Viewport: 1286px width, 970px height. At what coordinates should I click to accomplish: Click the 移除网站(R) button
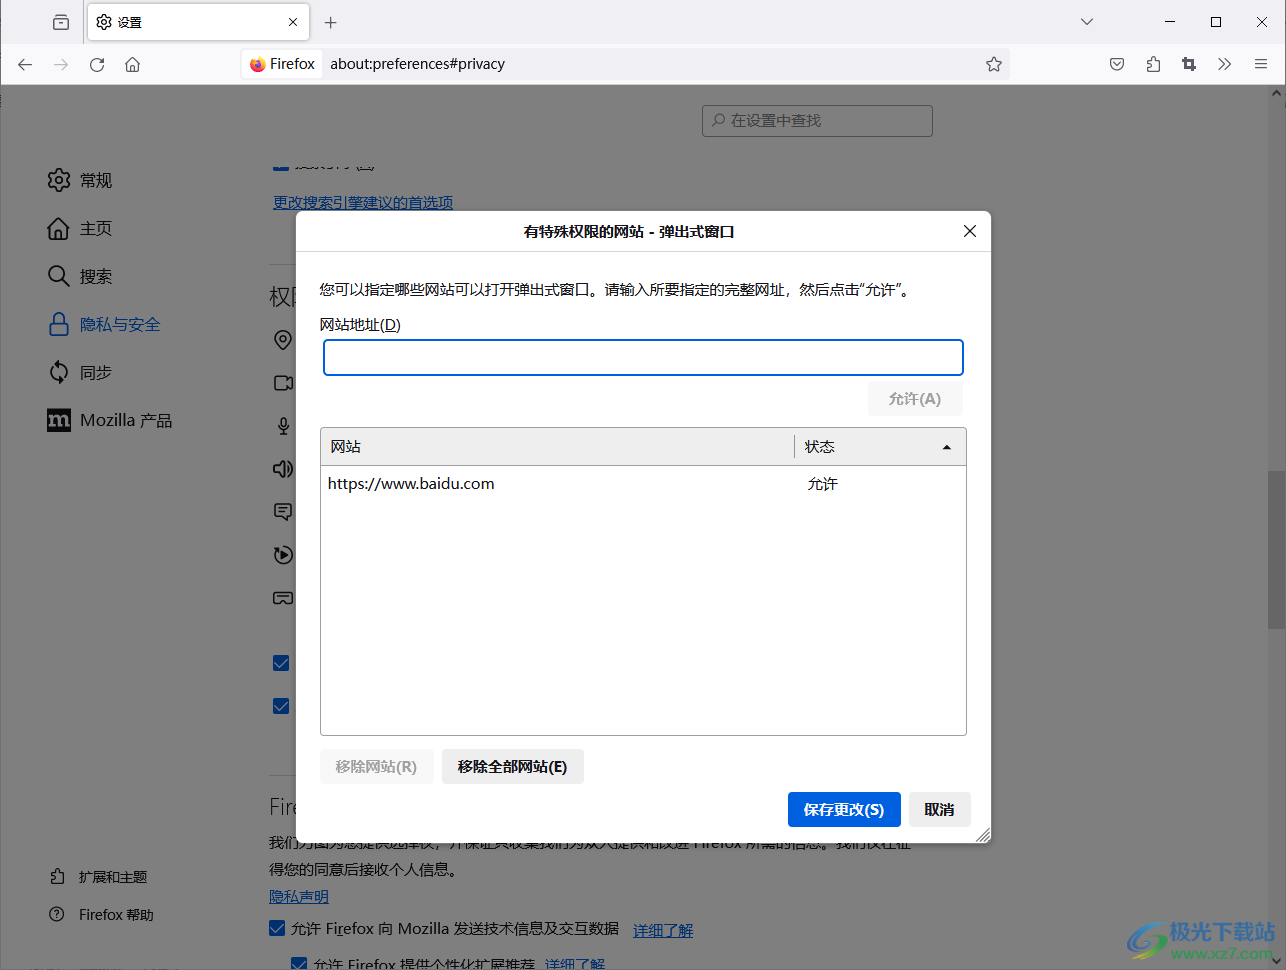(x=376, y=767)
